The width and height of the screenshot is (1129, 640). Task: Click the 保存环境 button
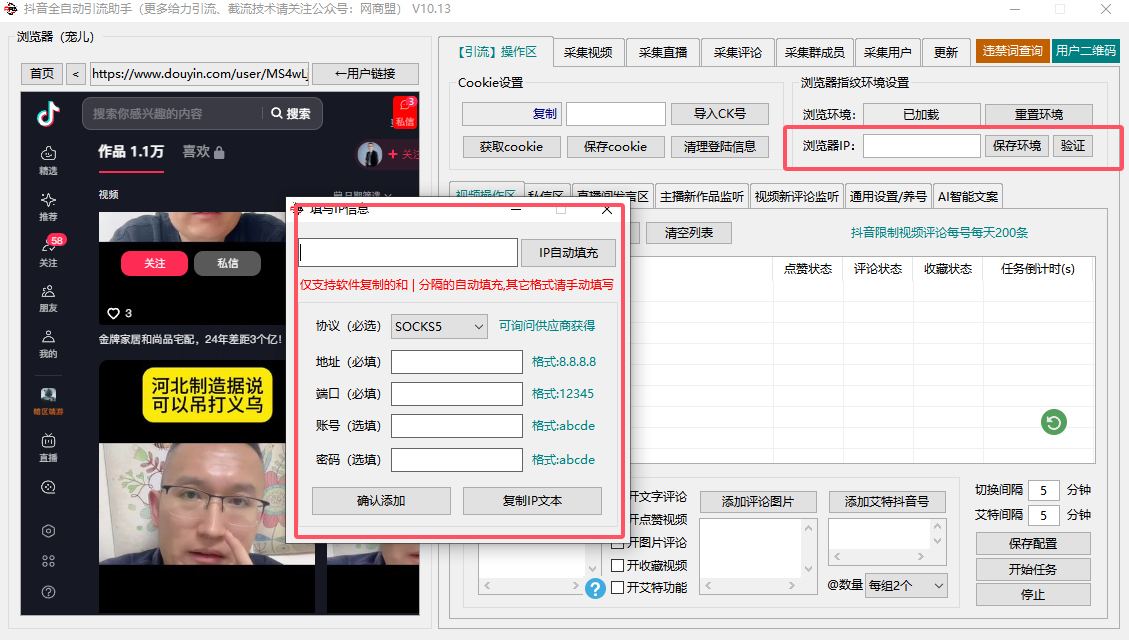(x=1017, y=146)
